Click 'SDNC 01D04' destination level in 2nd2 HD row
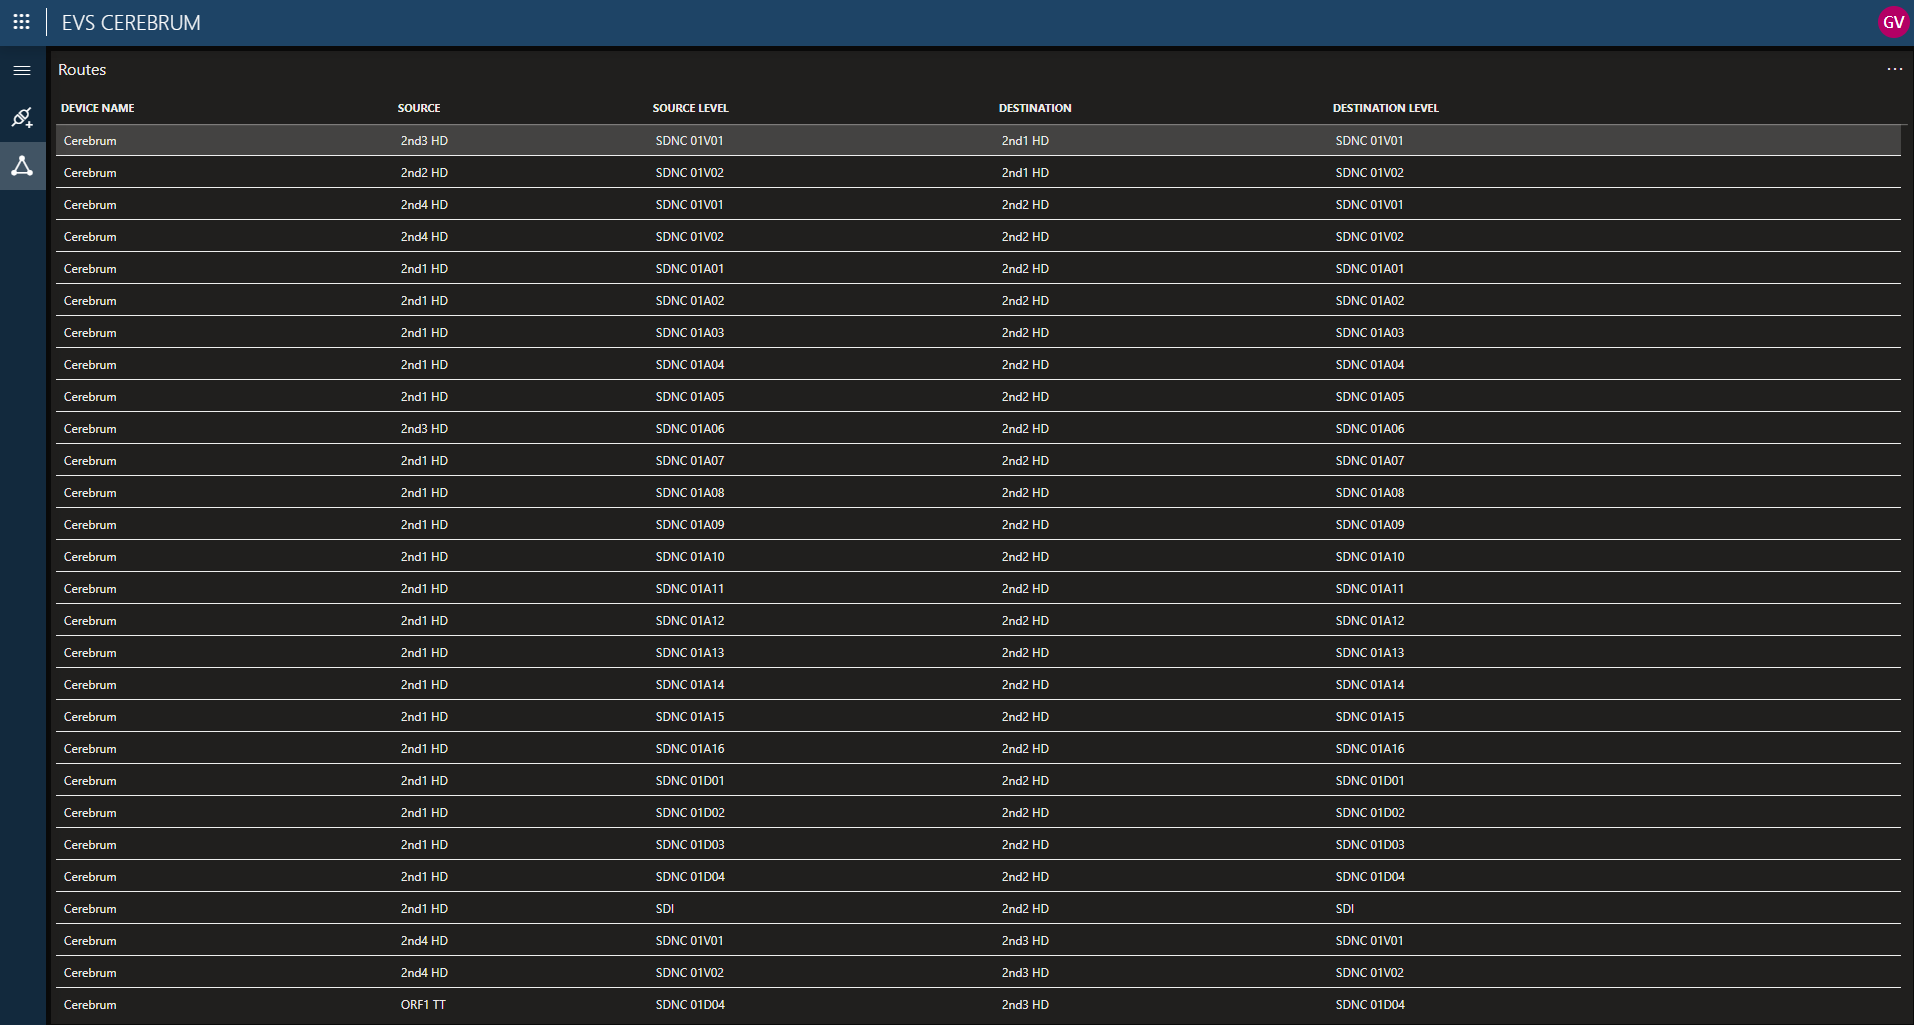This screenshot has width=1914, height=1025. click(1370, 877)
